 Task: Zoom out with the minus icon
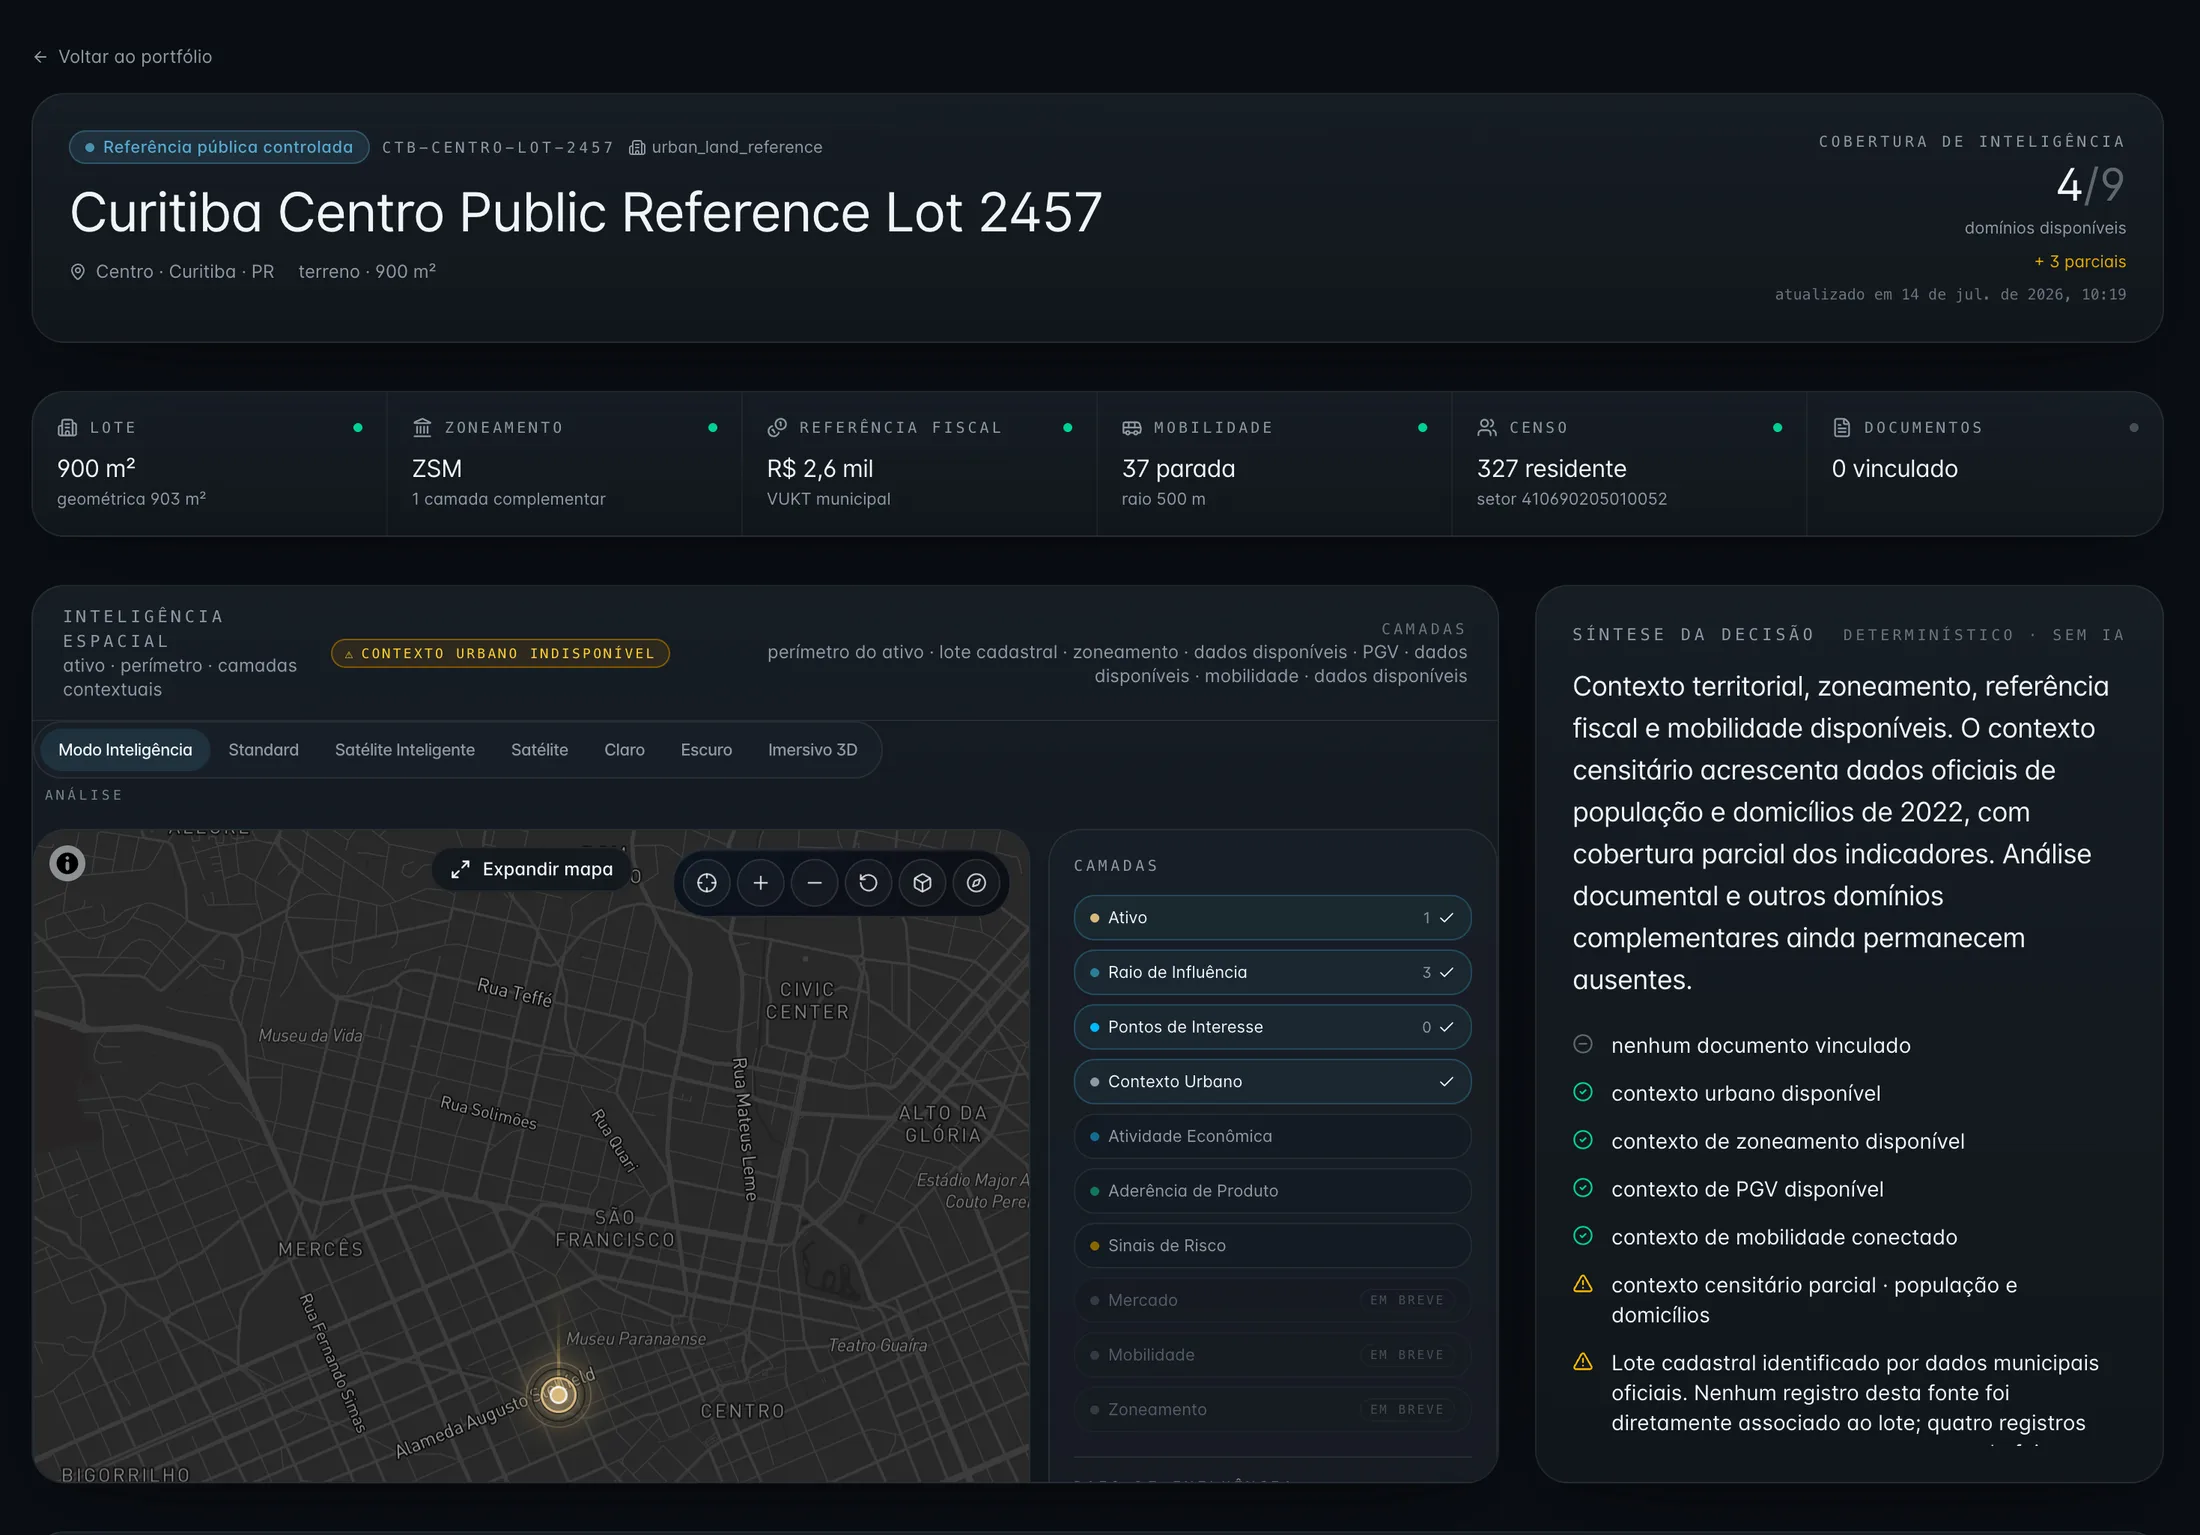click(x=815, y=883)
